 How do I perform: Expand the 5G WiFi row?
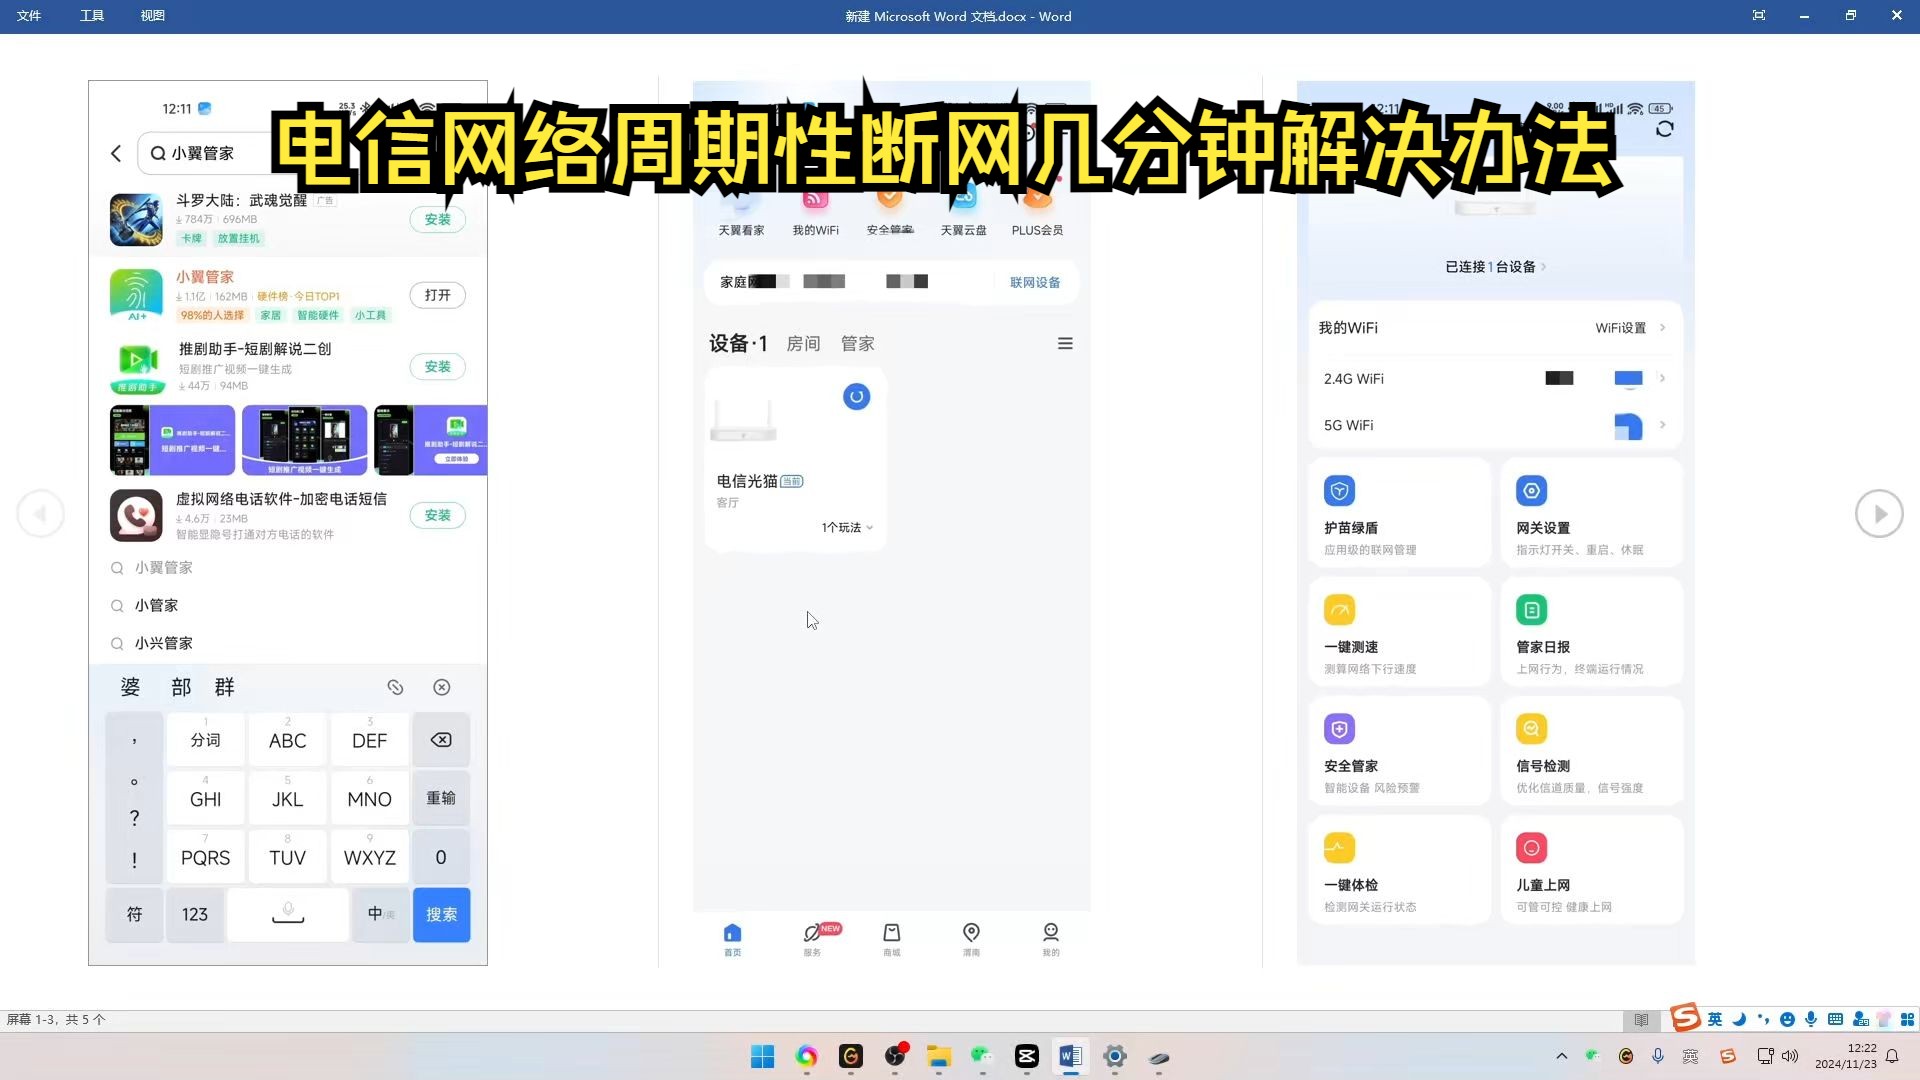1494,426
